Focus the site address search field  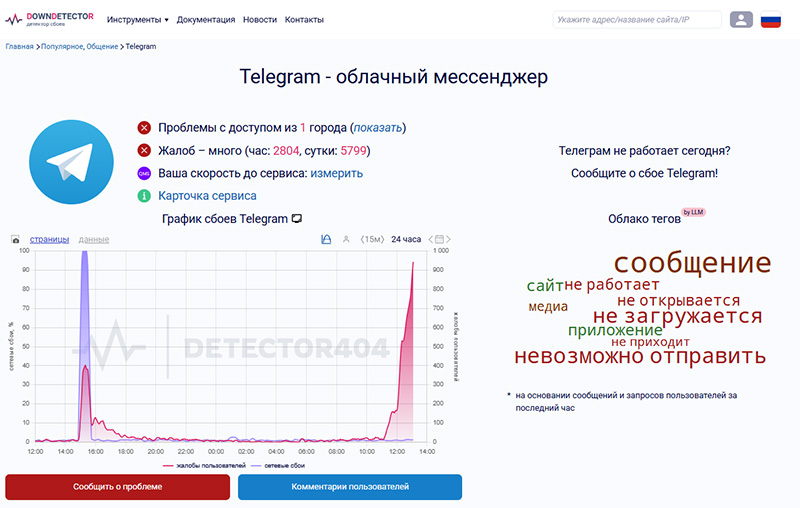[x=637, y=20]
